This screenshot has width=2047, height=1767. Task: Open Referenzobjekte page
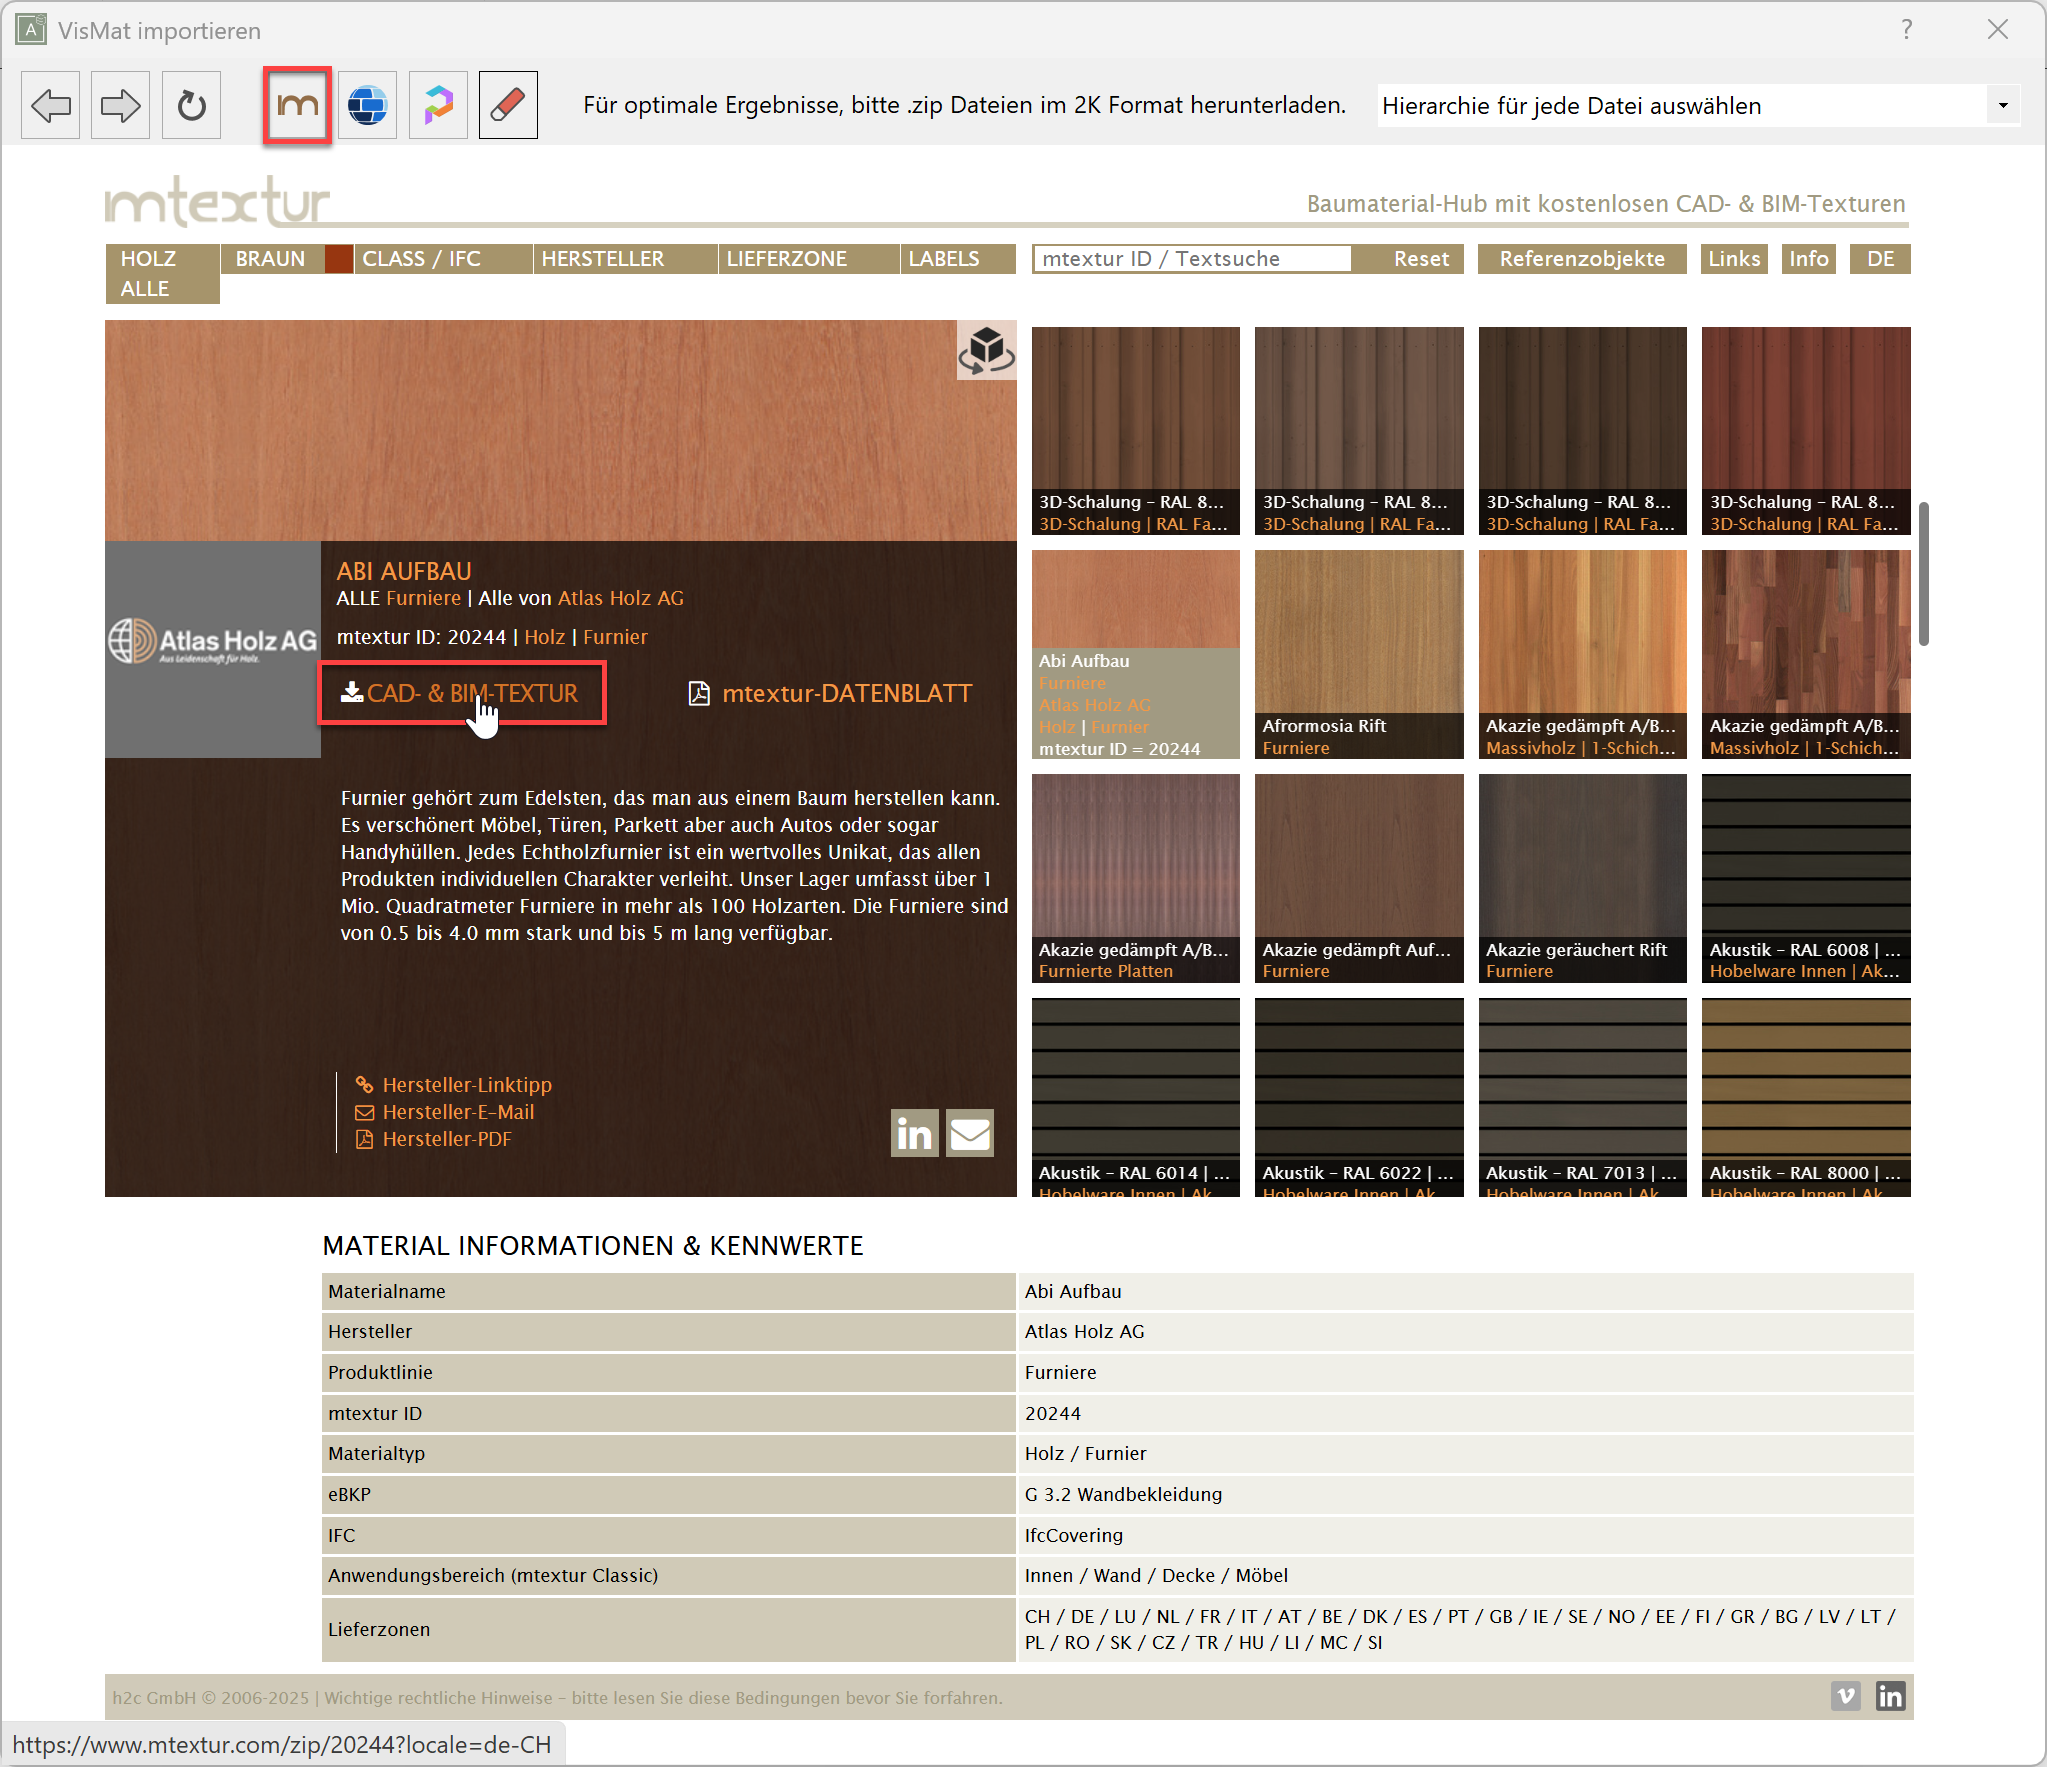(1582, 258)
